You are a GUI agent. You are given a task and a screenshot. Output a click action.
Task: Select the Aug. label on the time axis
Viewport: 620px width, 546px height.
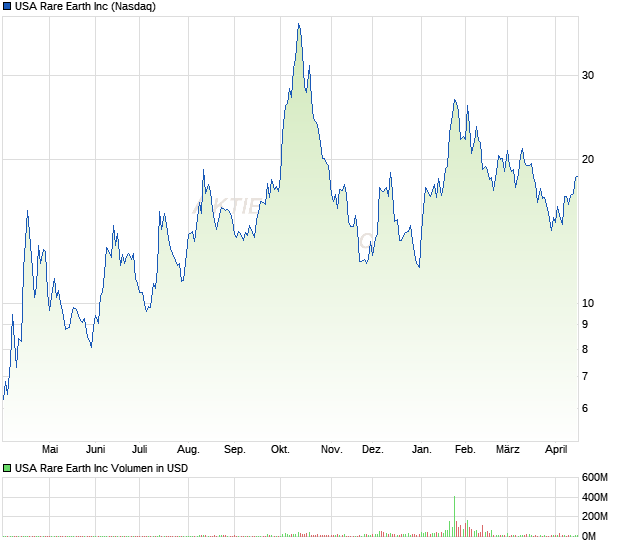(188, 450)
